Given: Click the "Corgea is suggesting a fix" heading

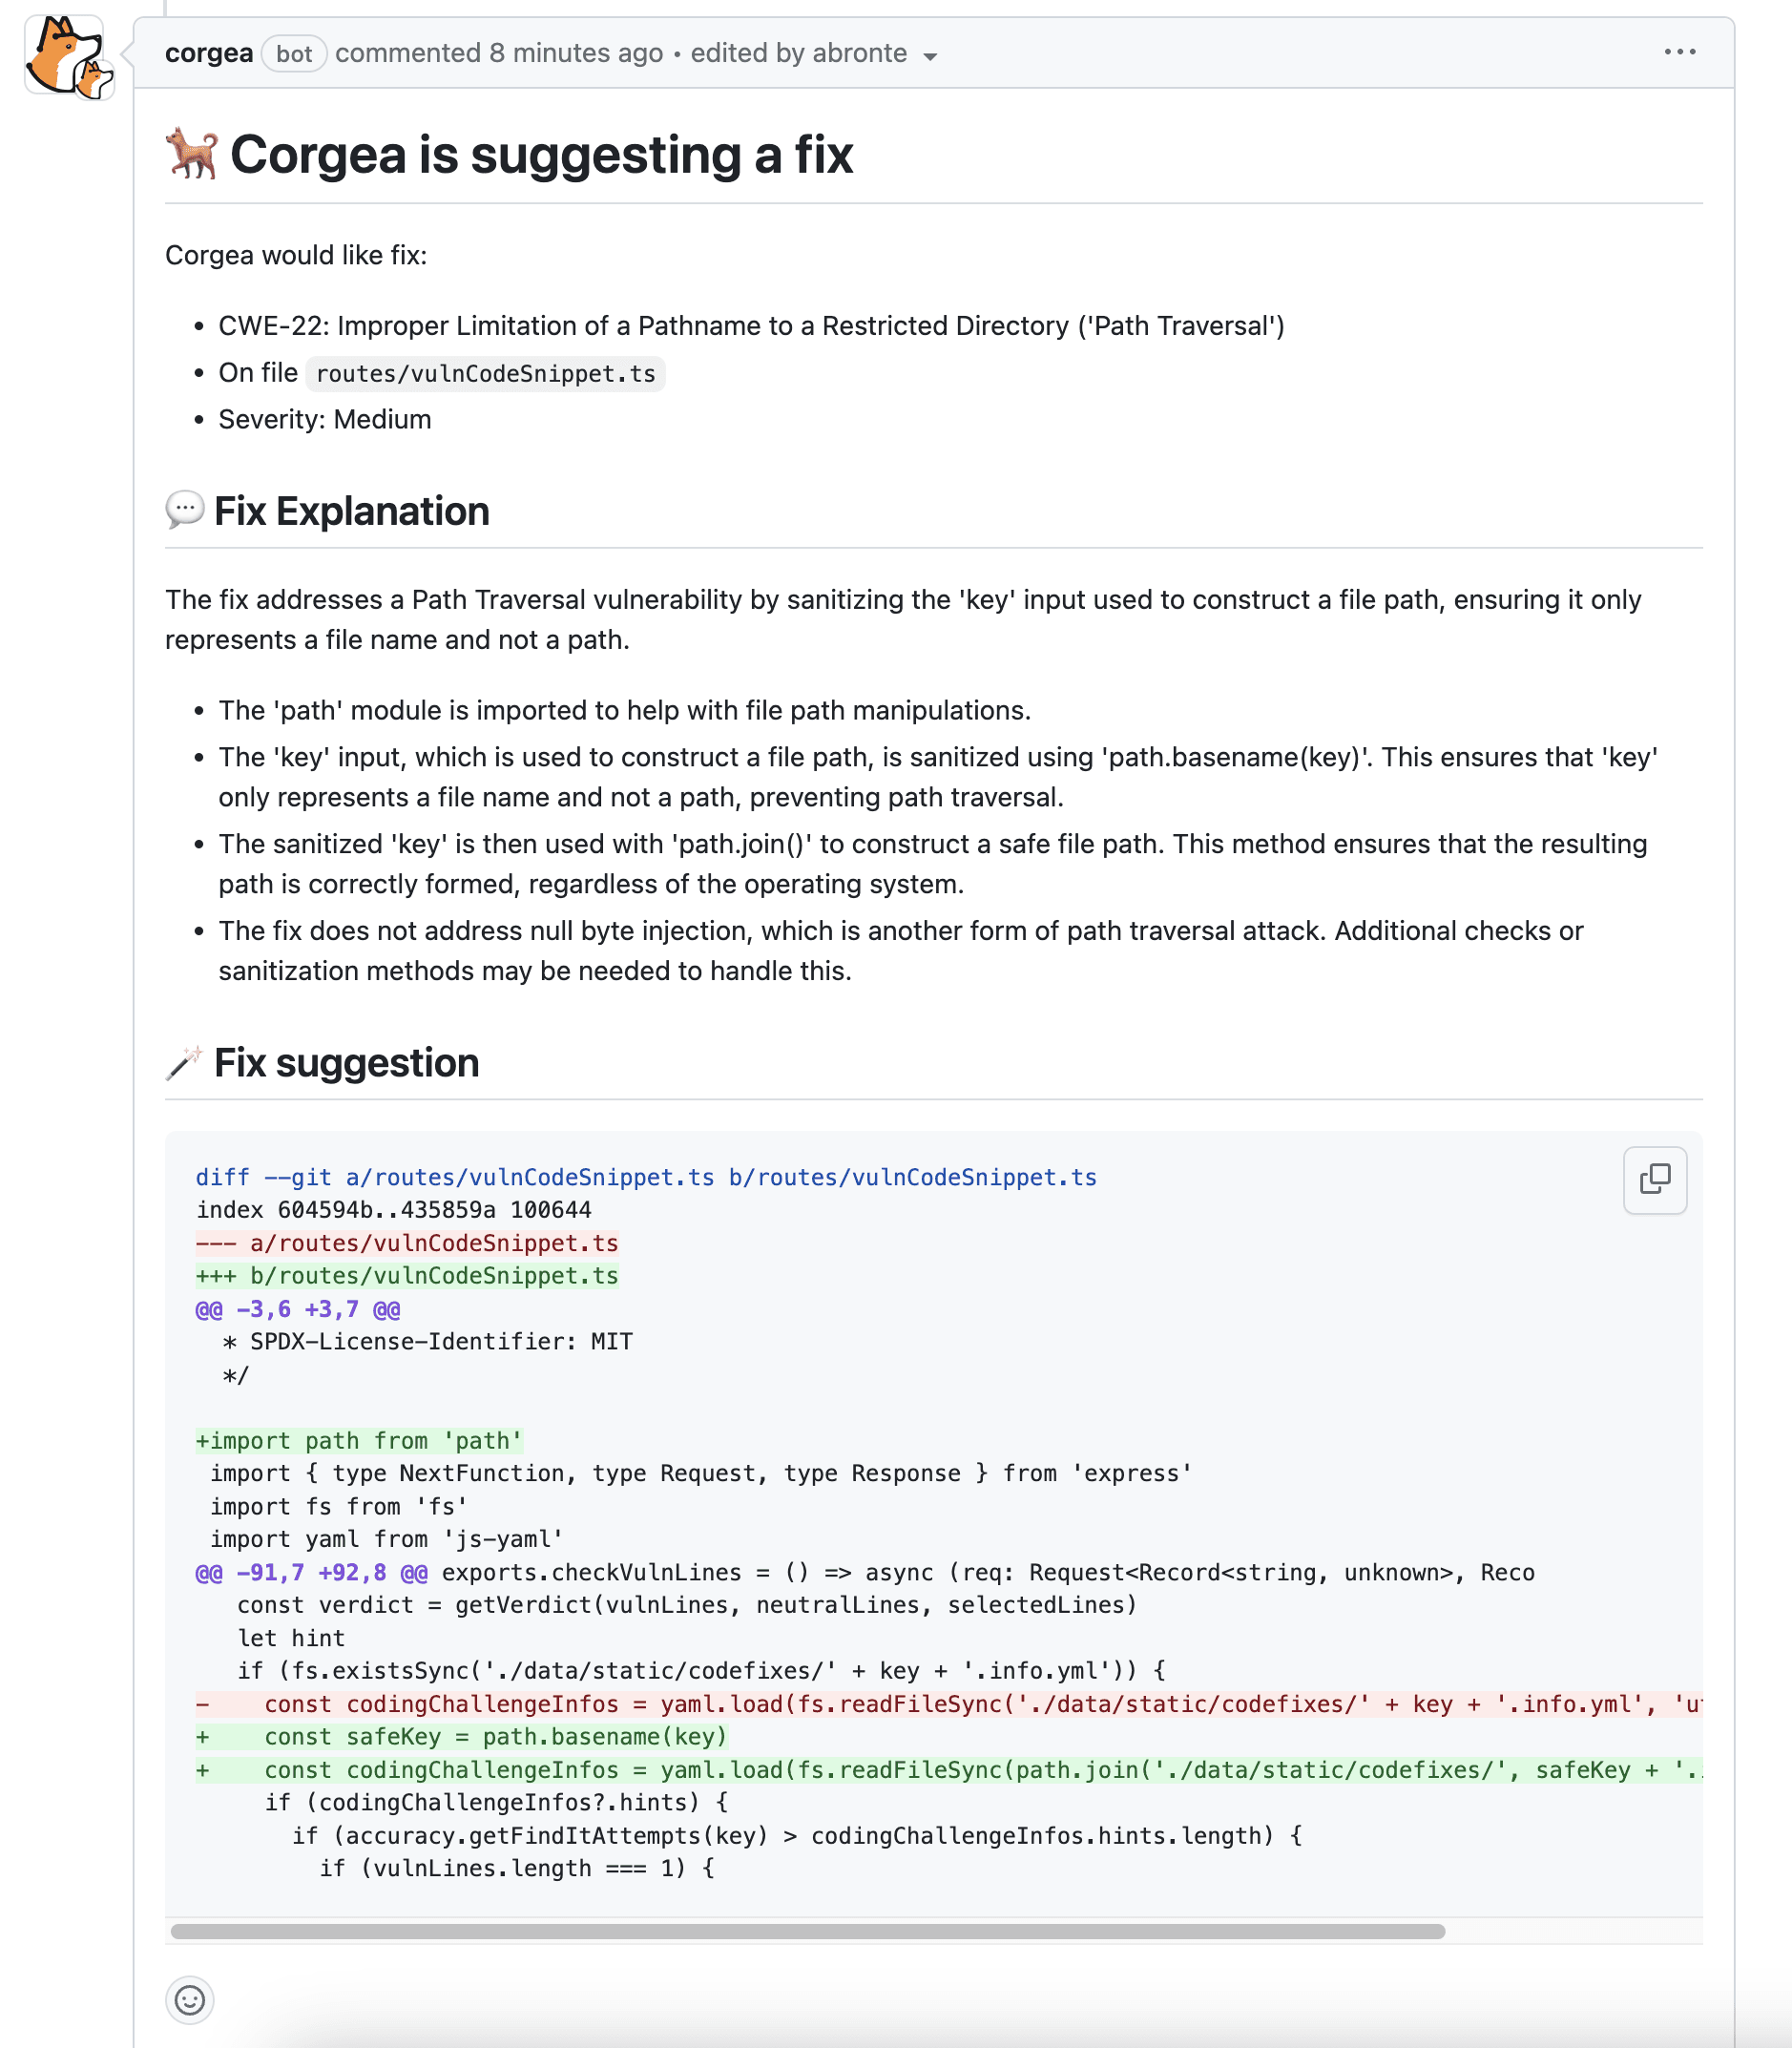Looking at the screenshot, I should (x=541, y=155).
